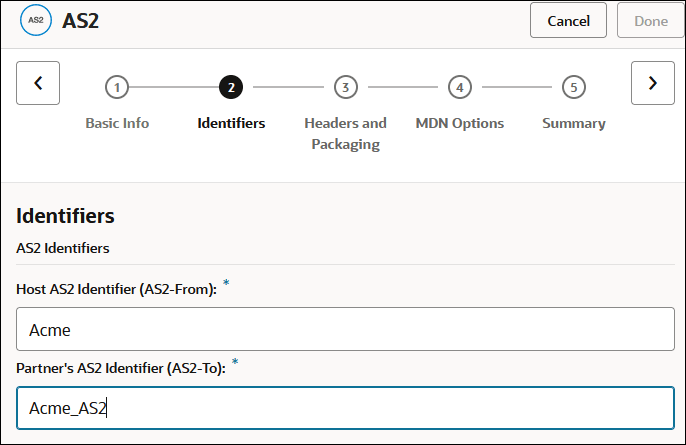The image size is (686, 445).
Task: Click the AS2 title text in header
Action: [80, 21]
